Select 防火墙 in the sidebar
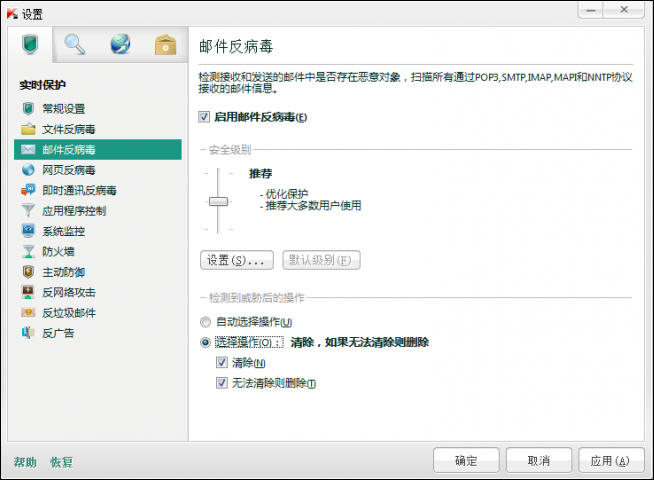 pos(98,252)
